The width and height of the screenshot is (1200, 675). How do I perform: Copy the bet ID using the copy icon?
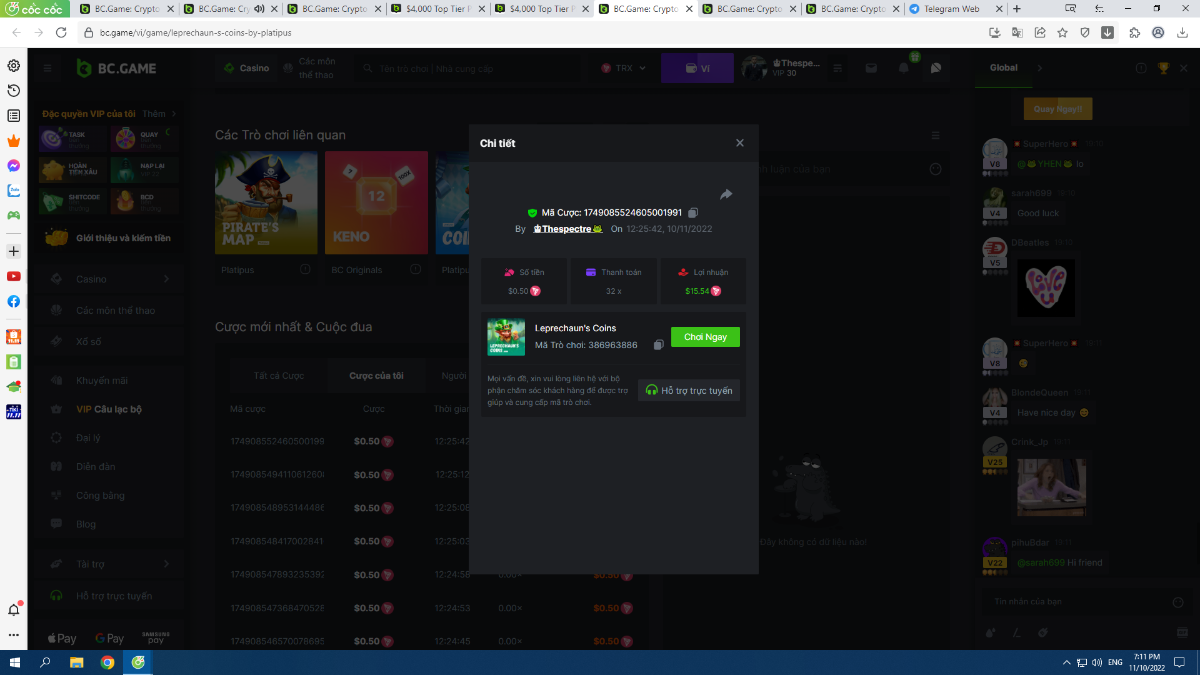point(693,213)
